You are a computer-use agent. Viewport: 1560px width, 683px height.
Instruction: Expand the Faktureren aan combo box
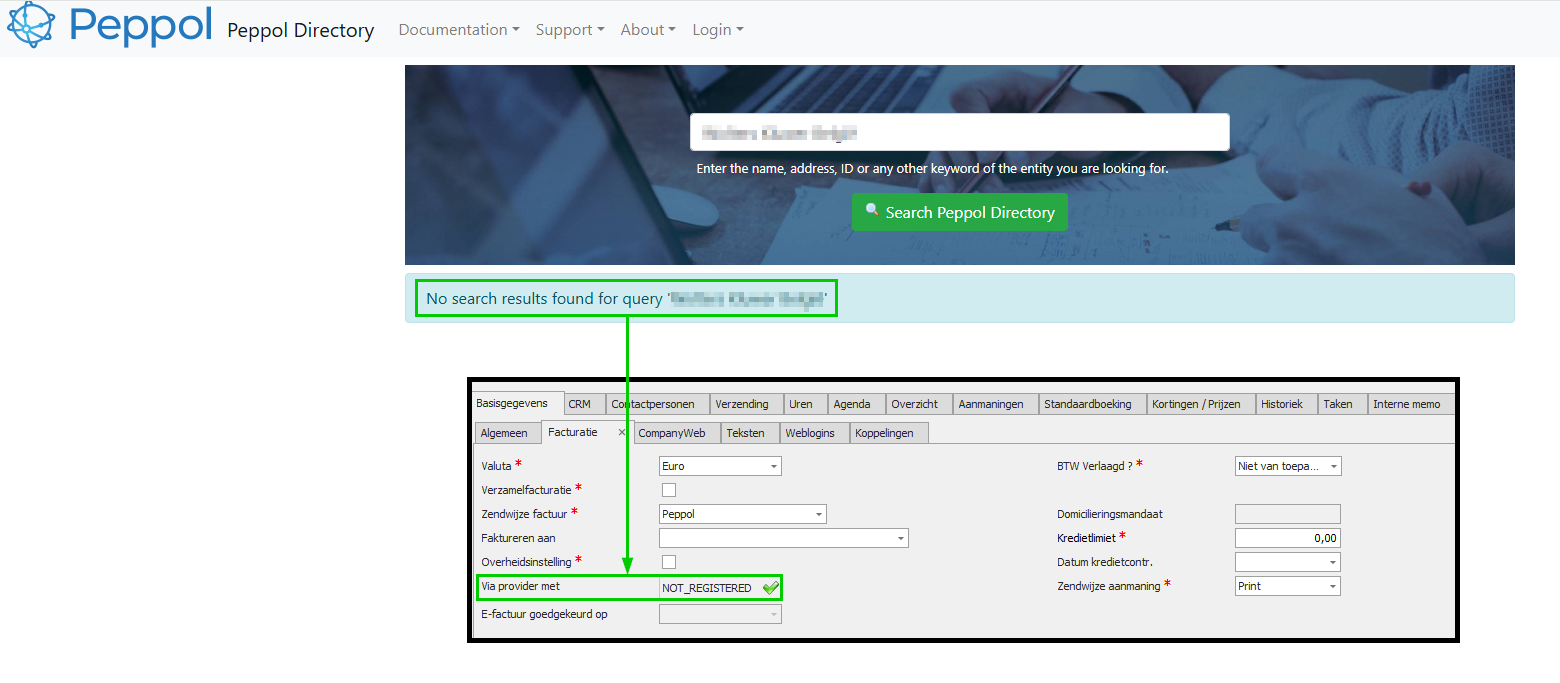[900, 538]
